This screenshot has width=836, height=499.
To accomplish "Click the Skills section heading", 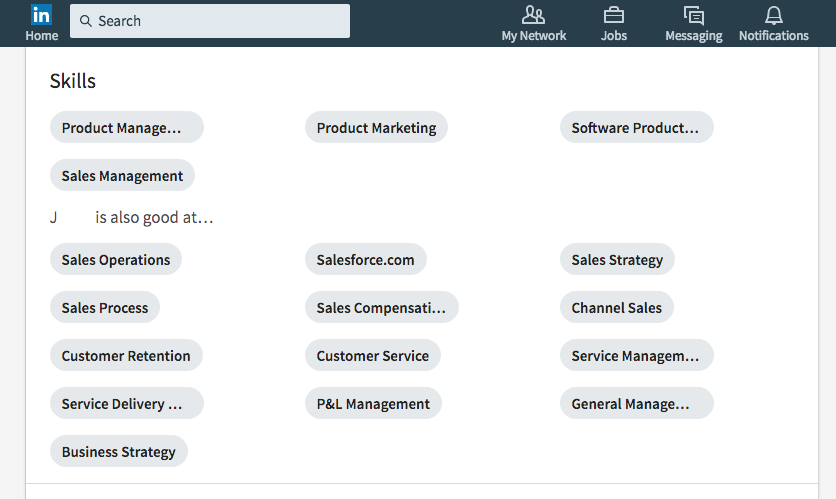I will [x=73, y=81].
